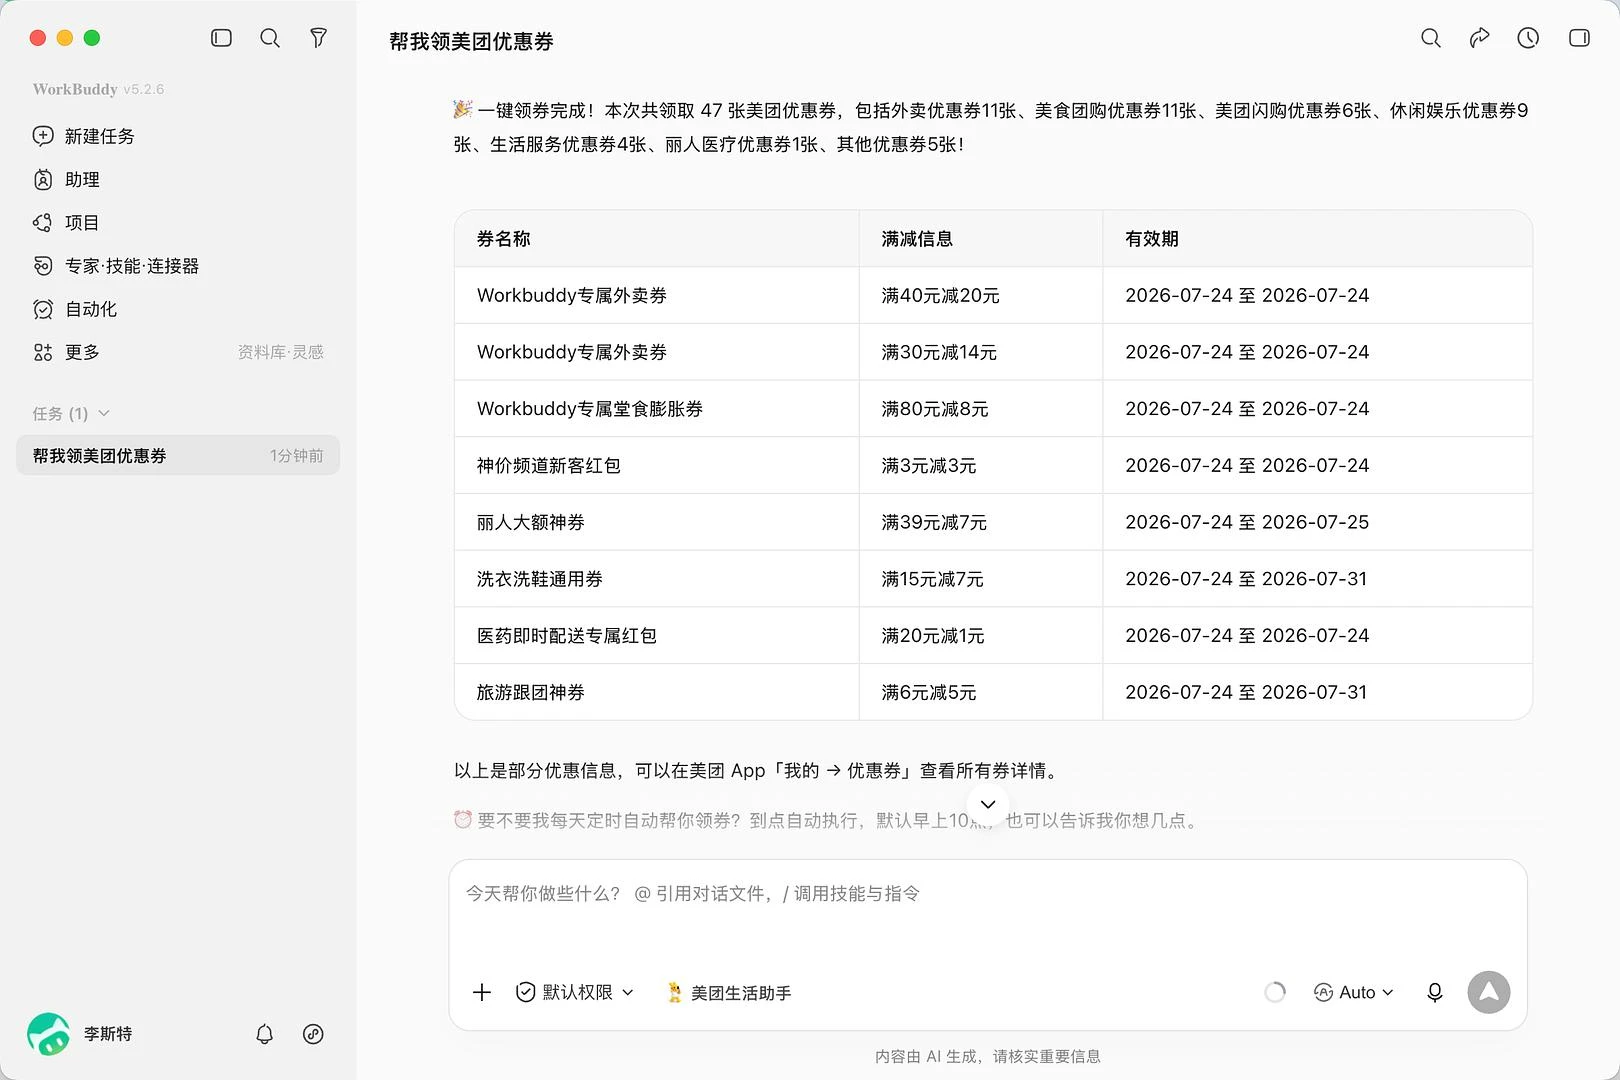The image size is (1620, 1080).
Task: Click the version label v5.2.6
Action: 144,89
